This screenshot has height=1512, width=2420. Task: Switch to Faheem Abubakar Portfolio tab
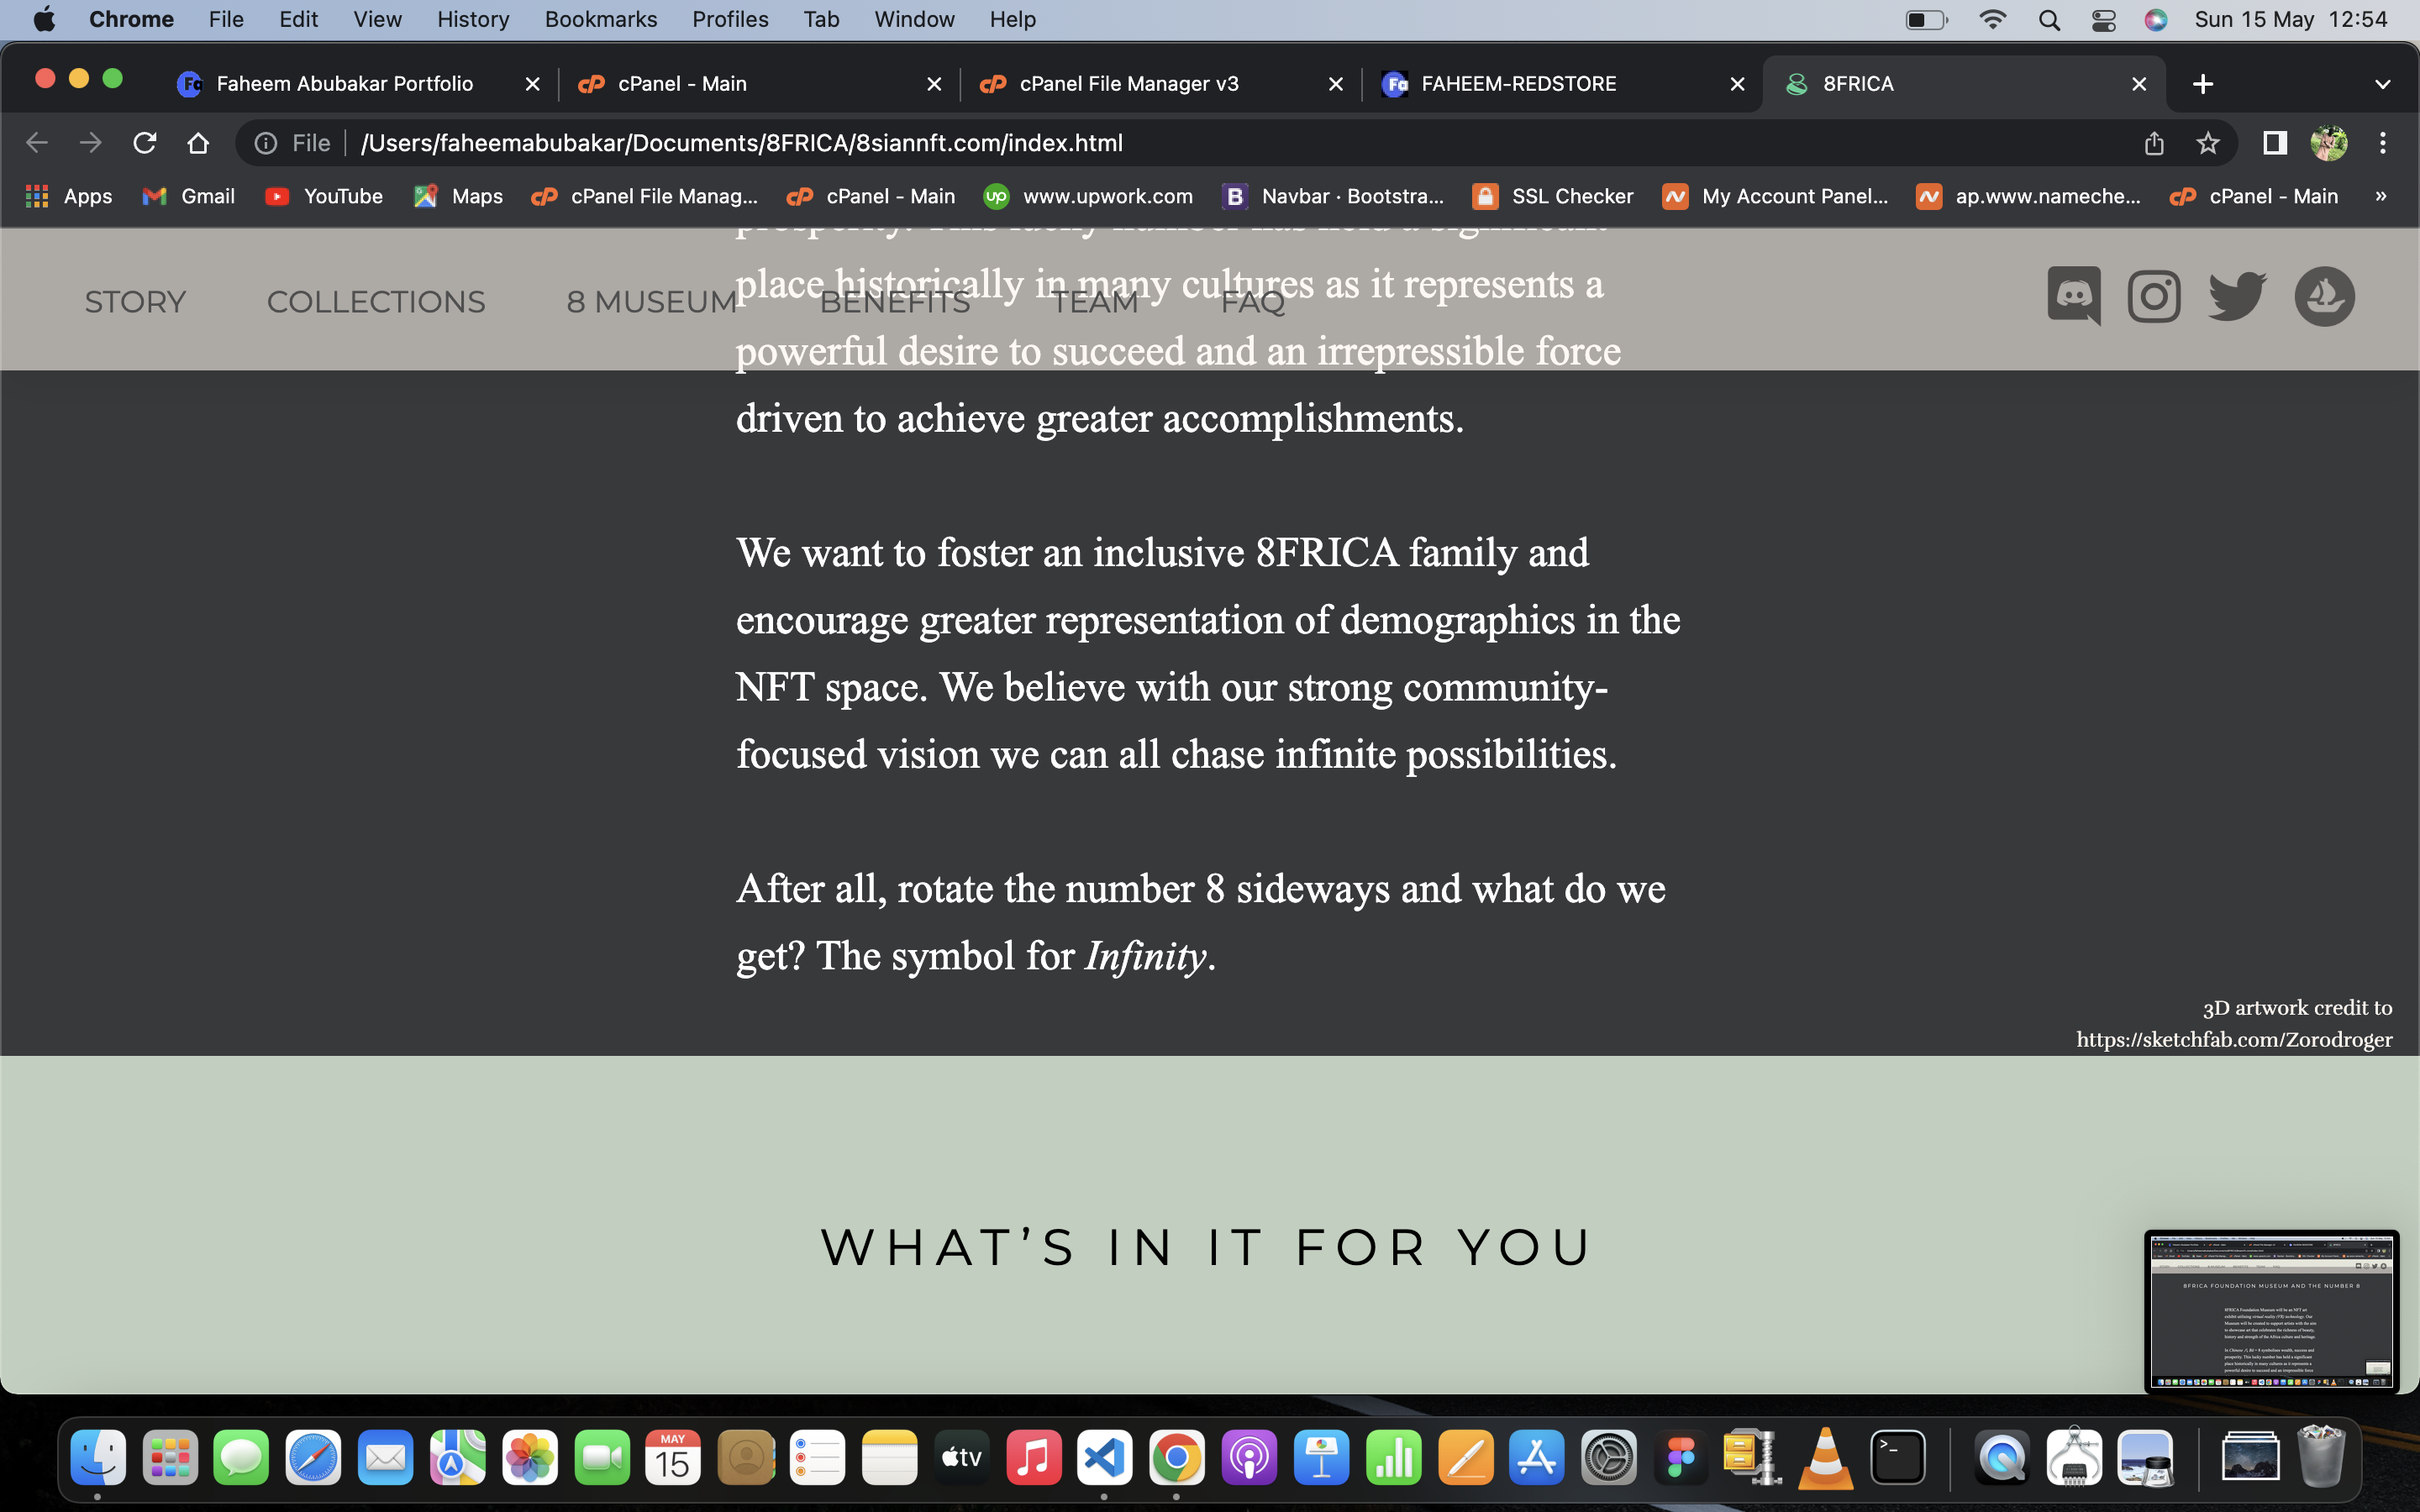click(345, 84)
